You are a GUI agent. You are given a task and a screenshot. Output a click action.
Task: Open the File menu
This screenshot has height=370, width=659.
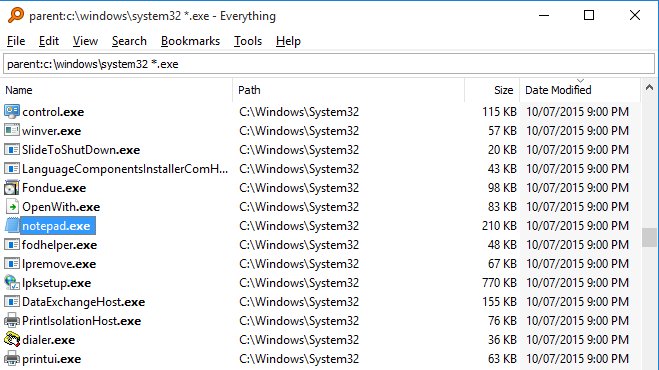[x=16, y=41]
